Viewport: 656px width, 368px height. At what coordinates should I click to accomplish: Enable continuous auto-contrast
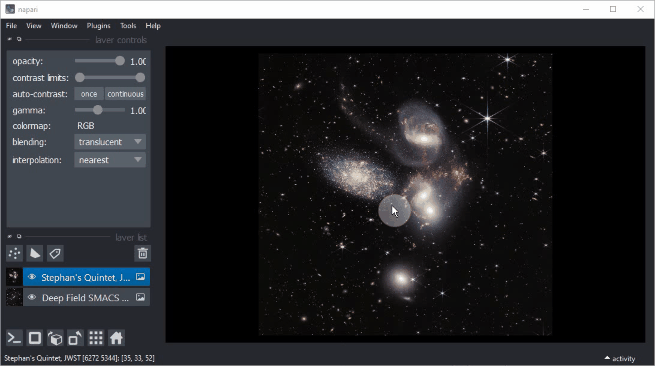pos(126,94)
